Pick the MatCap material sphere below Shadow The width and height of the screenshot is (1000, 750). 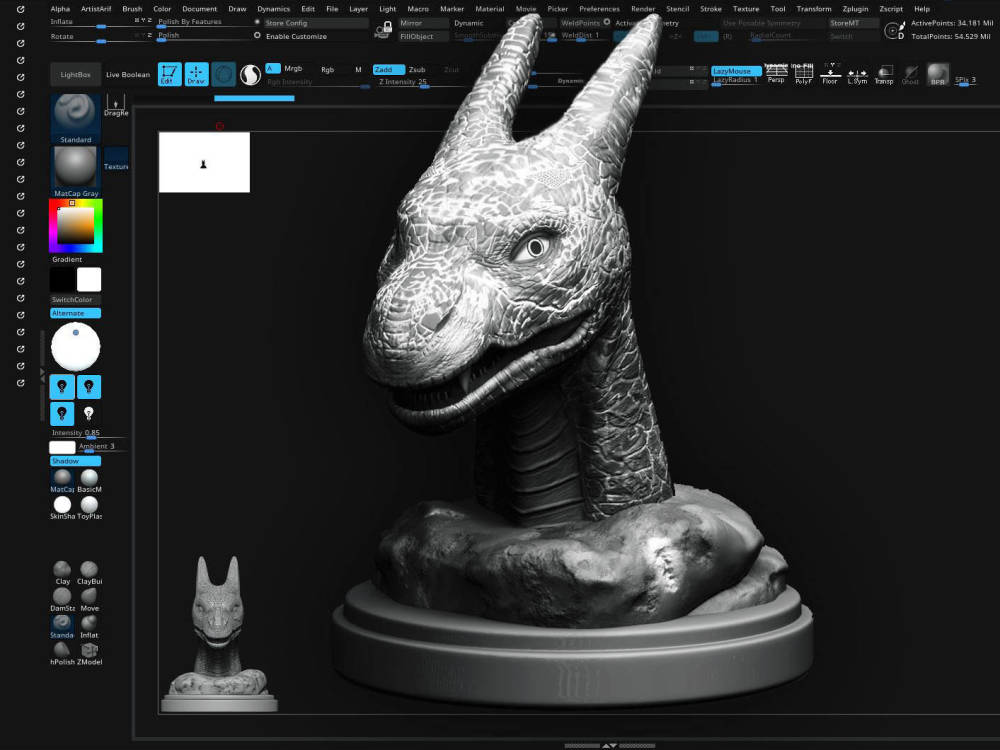[x=62, y=480]
